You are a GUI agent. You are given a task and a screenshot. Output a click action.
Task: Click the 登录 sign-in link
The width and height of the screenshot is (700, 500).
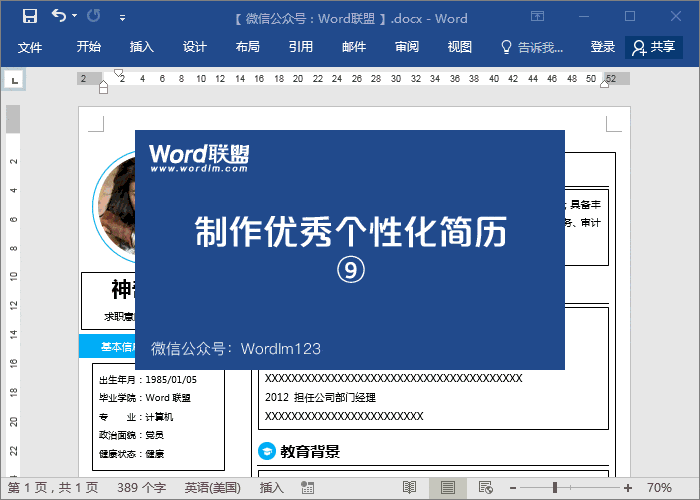603,46
